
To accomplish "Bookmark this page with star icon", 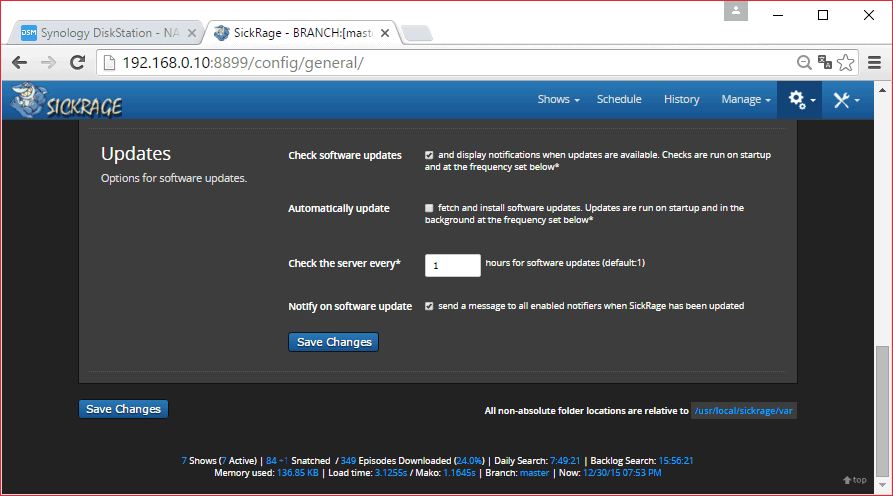I will pos(846,63).
